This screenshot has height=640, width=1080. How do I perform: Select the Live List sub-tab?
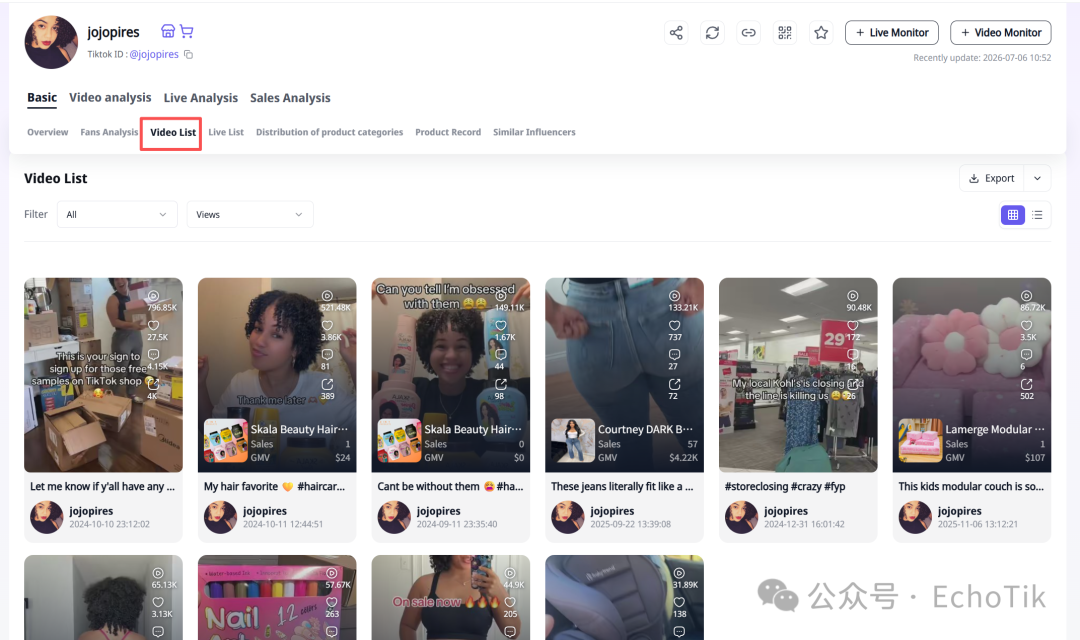226,132
